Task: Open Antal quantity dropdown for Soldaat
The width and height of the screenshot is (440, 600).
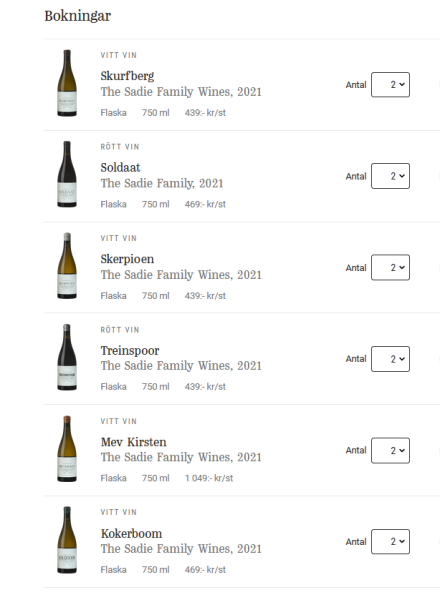Action: pyautogui.click(x=390, y=176)
